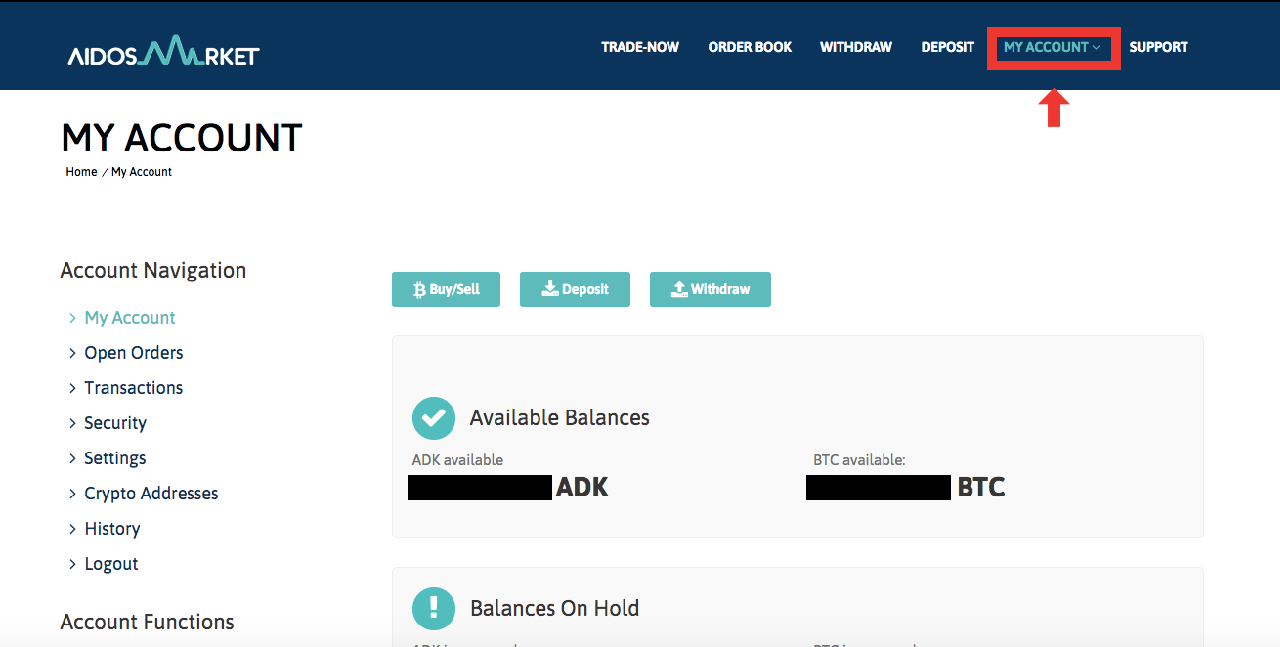Image resolution: width=1280 pixels, height=647 pixels.
Task: Open Crypto Addresses sidebar link
Action: coord(151,493)
